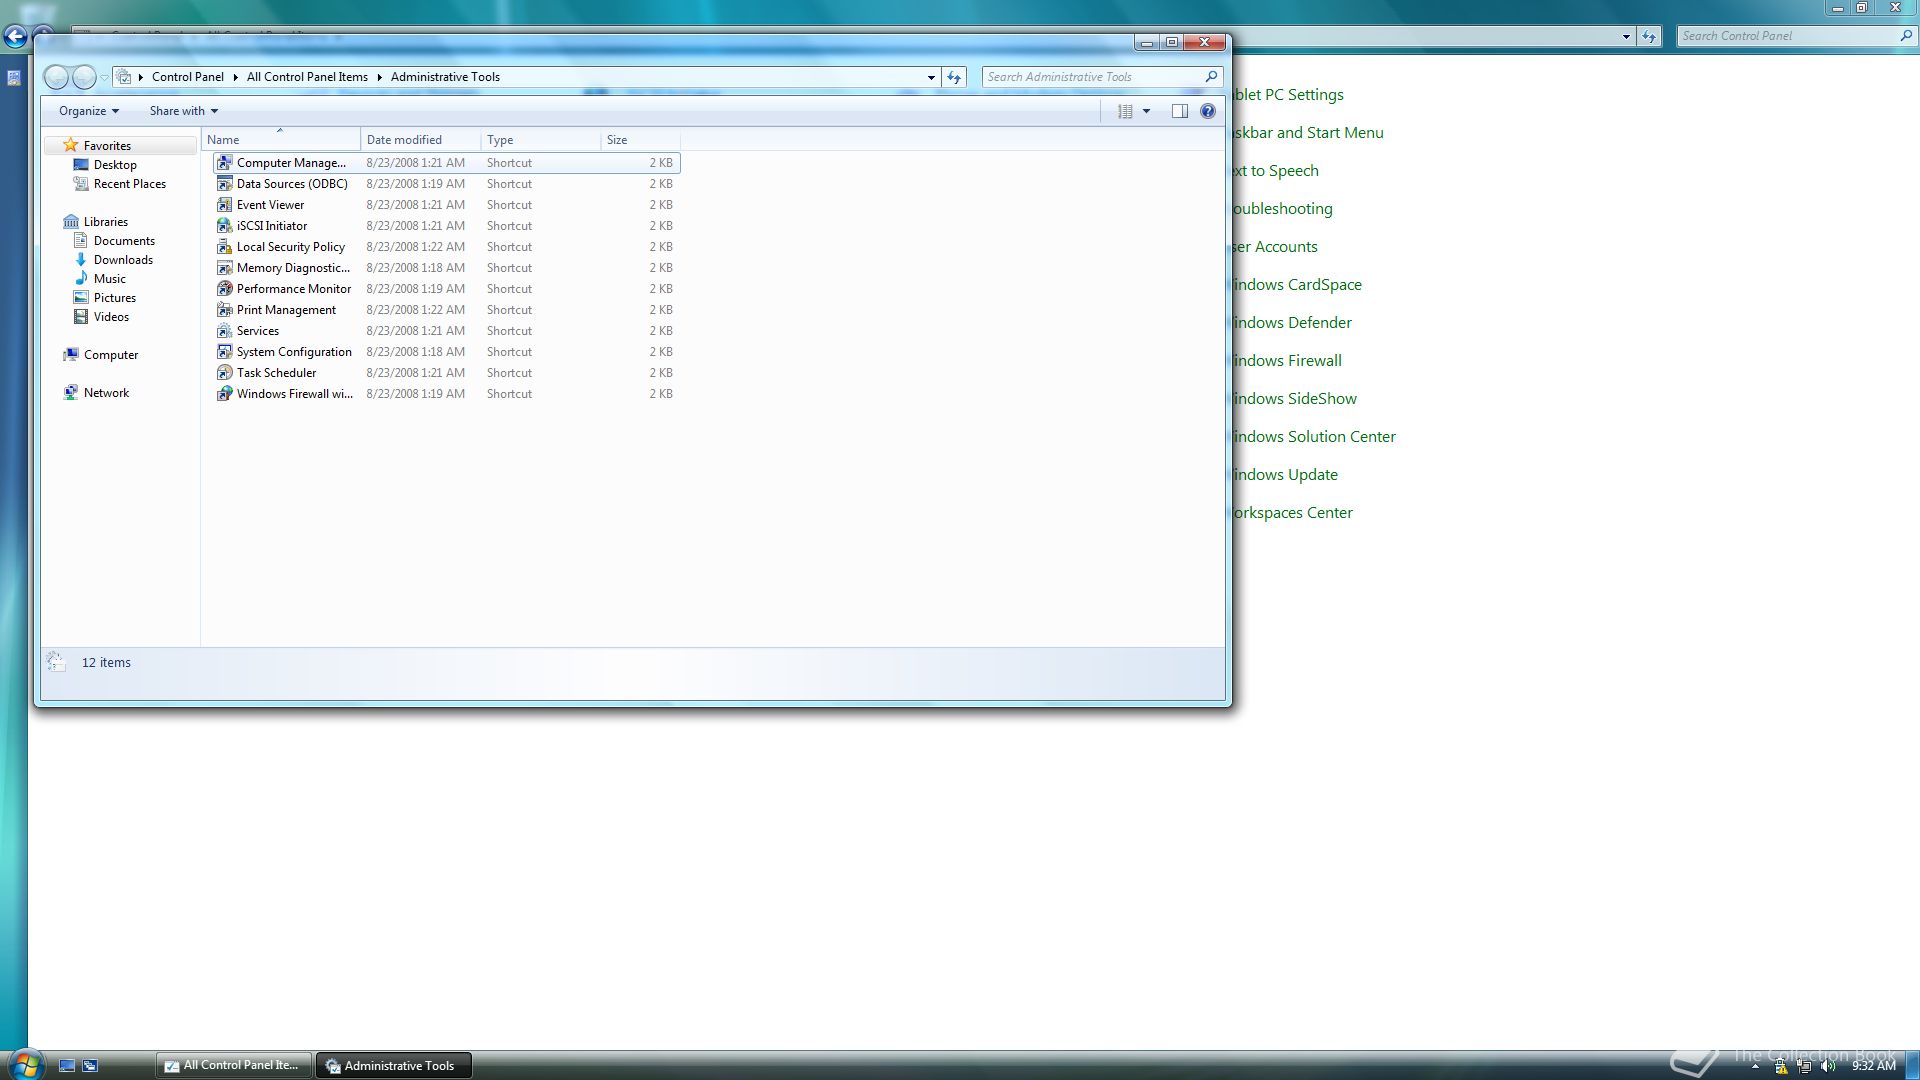1920x1080 pixels.
Task: Sort by the Size column header
Action: (640, 140)
